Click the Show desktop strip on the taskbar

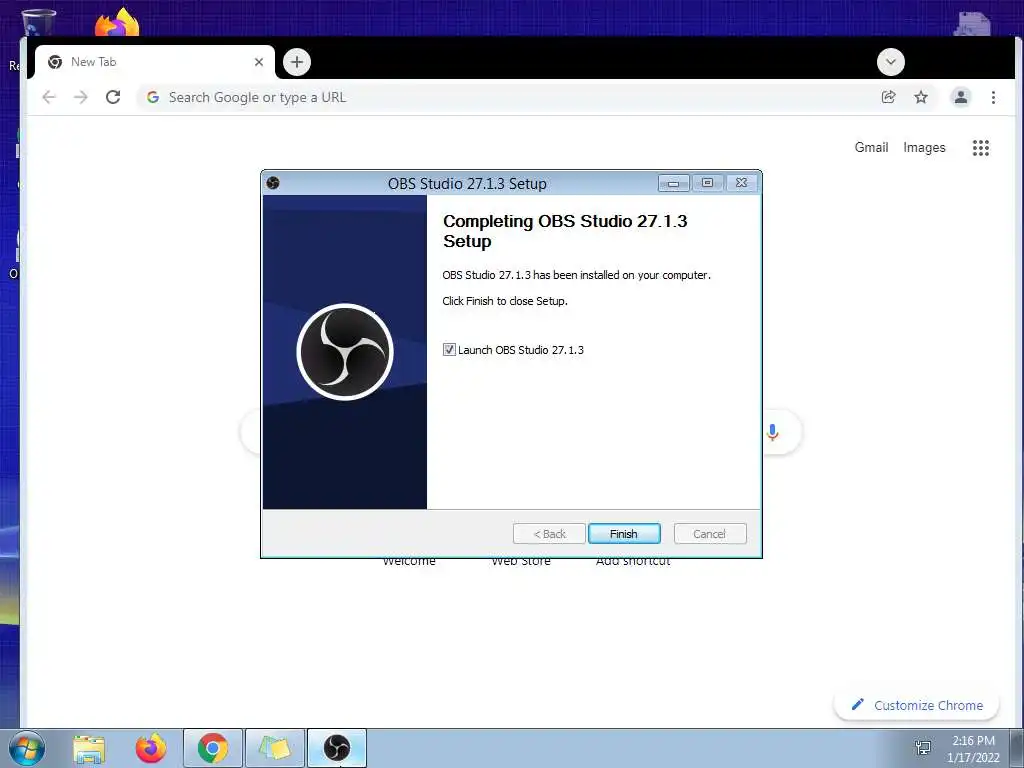point(1017,748)
